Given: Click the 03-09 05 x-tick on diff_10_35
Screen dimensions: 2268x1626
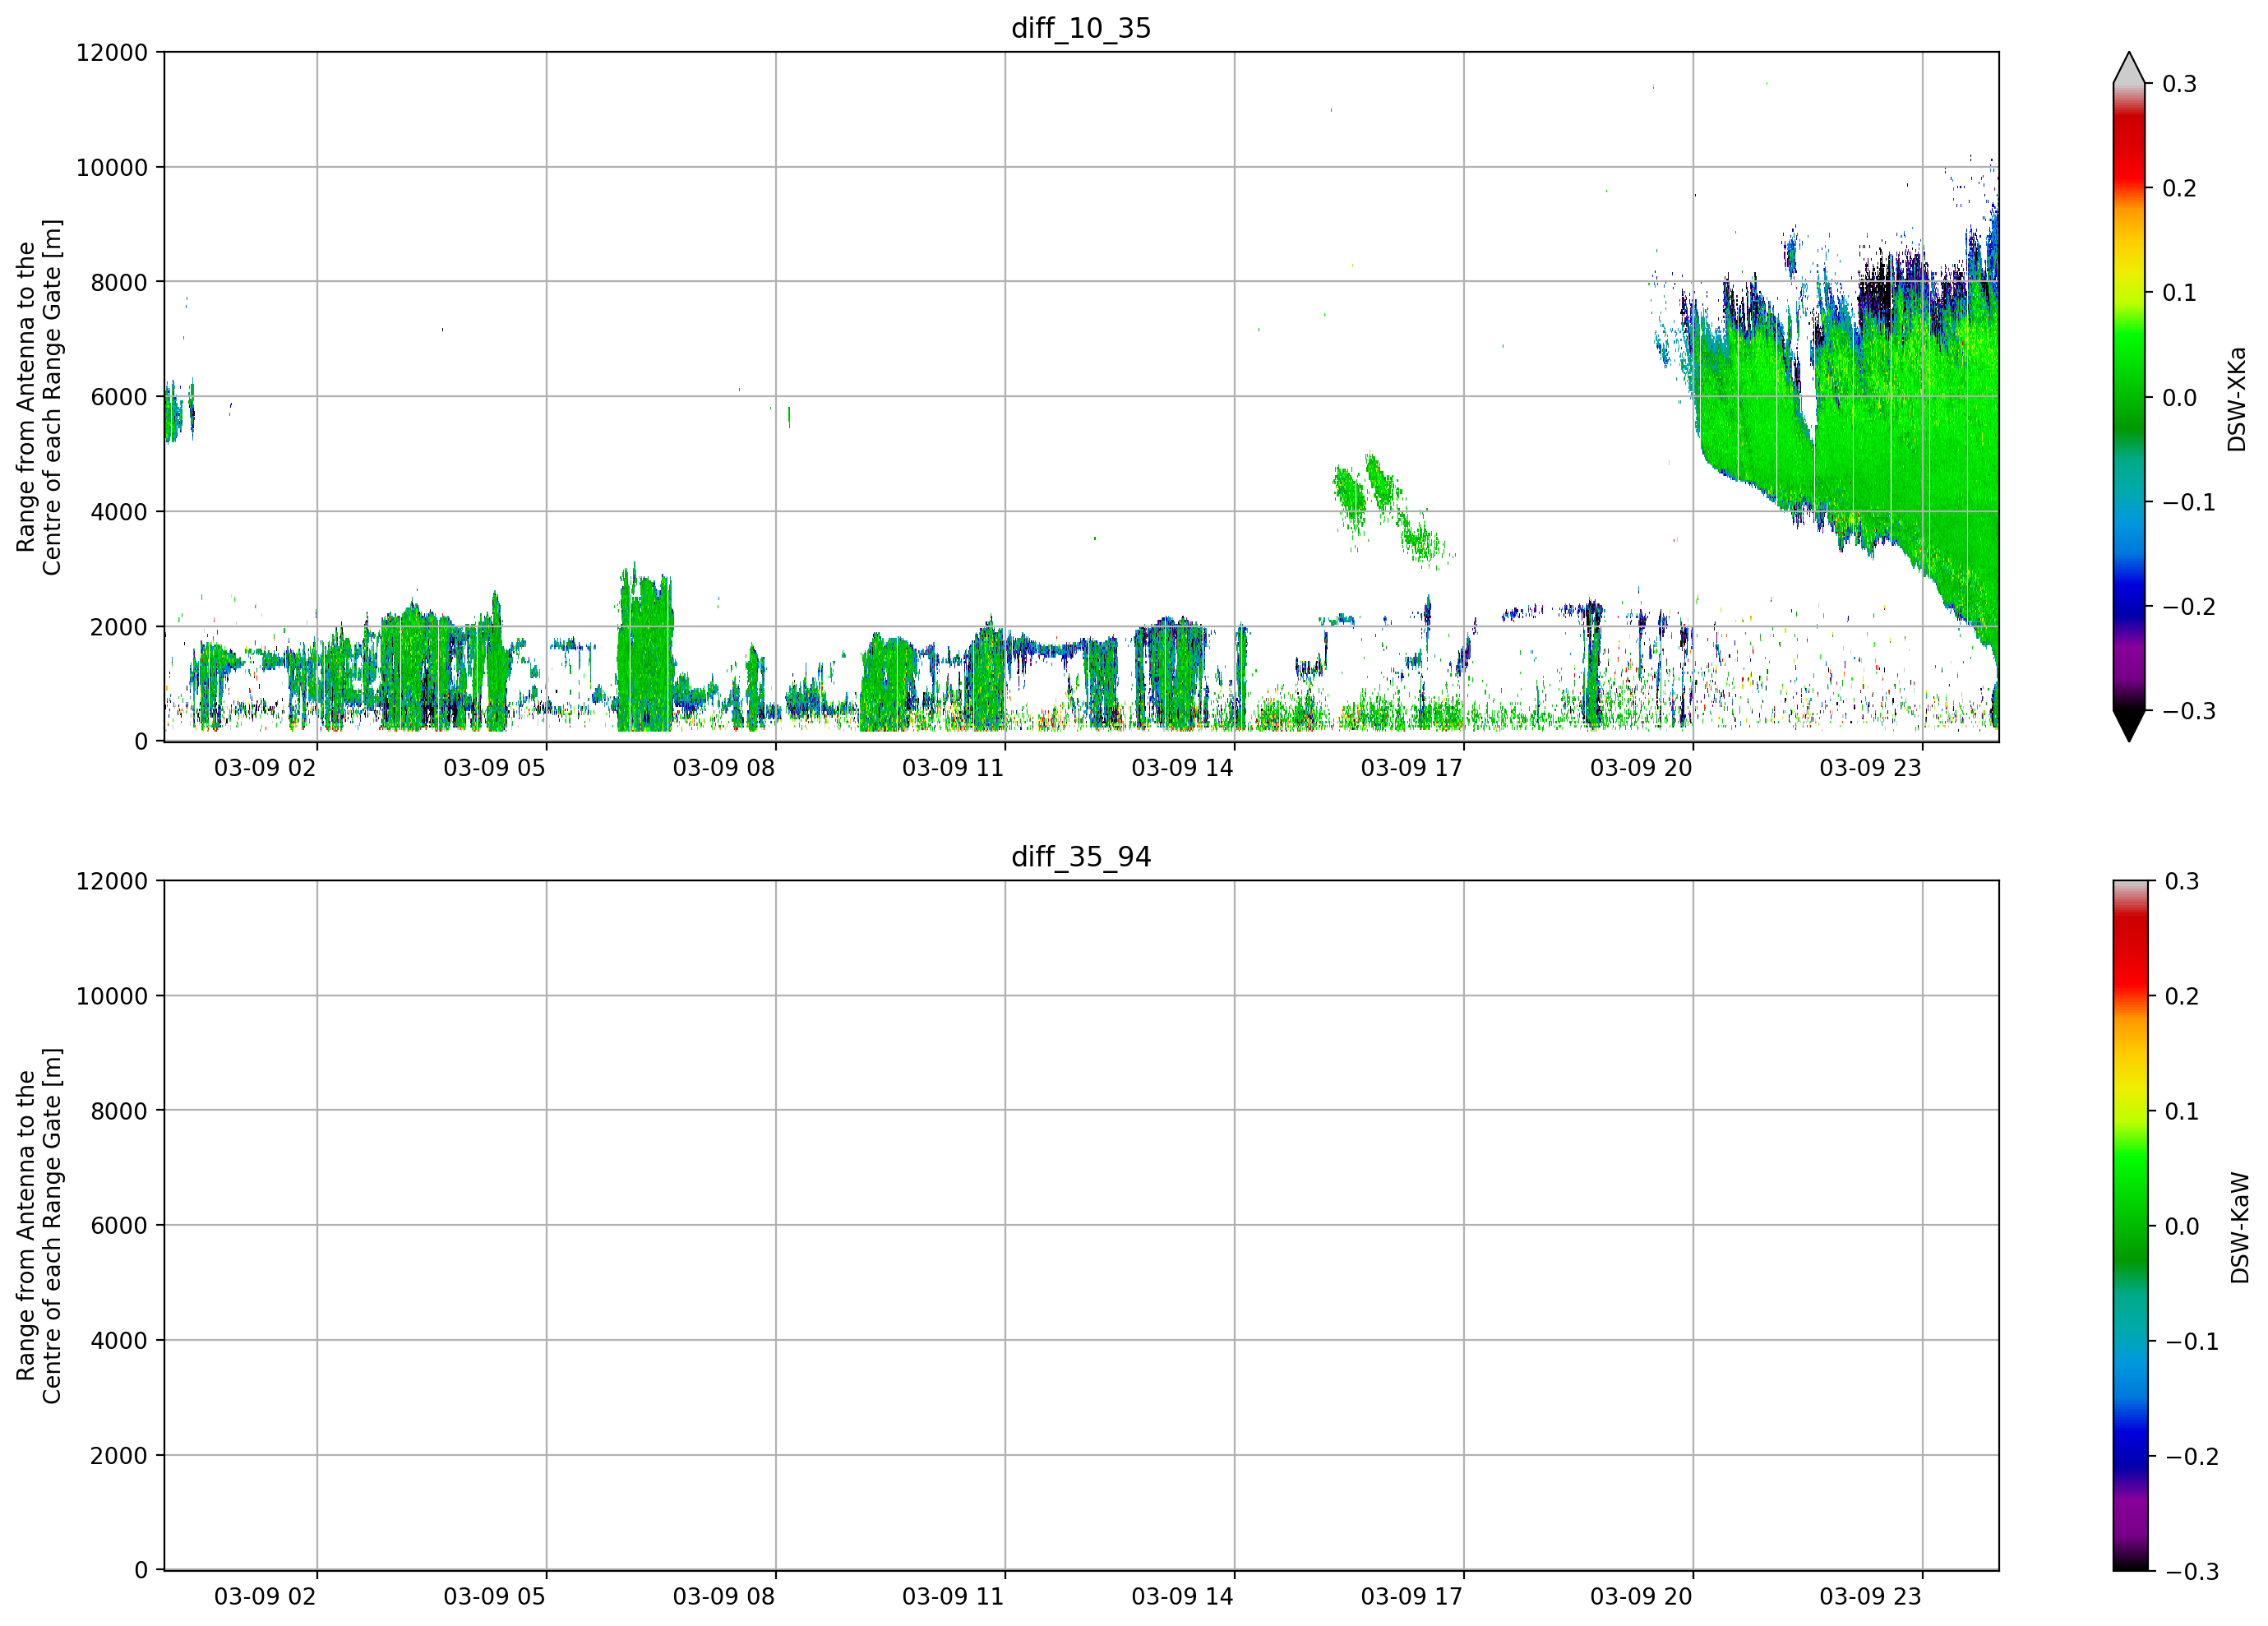Looking at the screenshot, I should point(494,768).
